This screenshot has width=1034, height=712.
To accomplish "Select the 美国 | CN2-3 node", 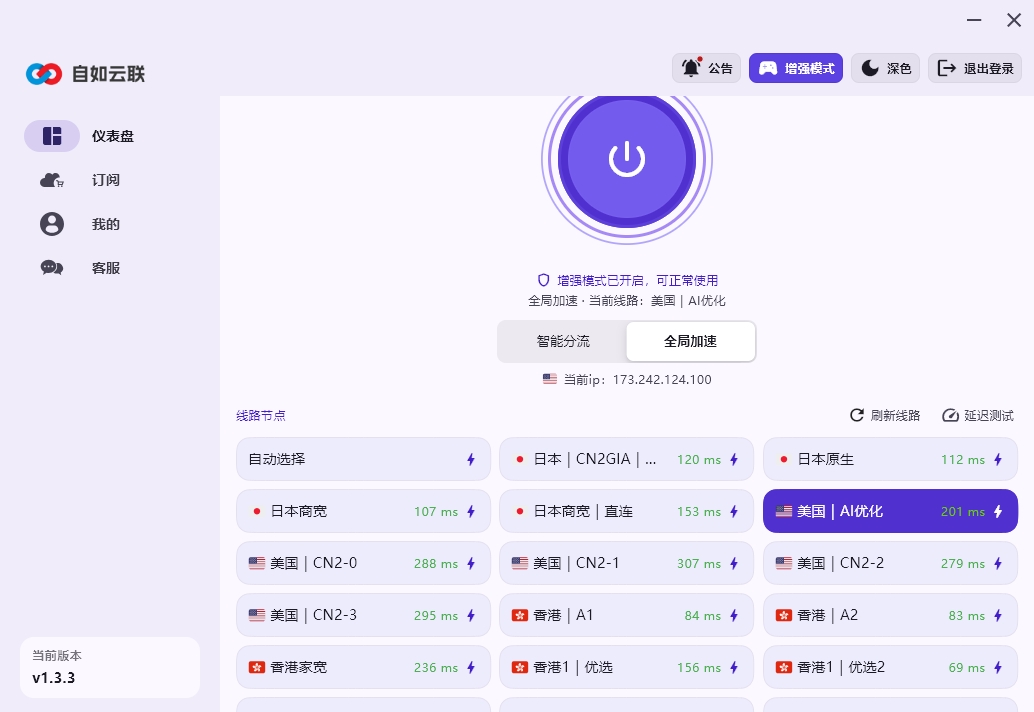I will [x=363, y=615].
